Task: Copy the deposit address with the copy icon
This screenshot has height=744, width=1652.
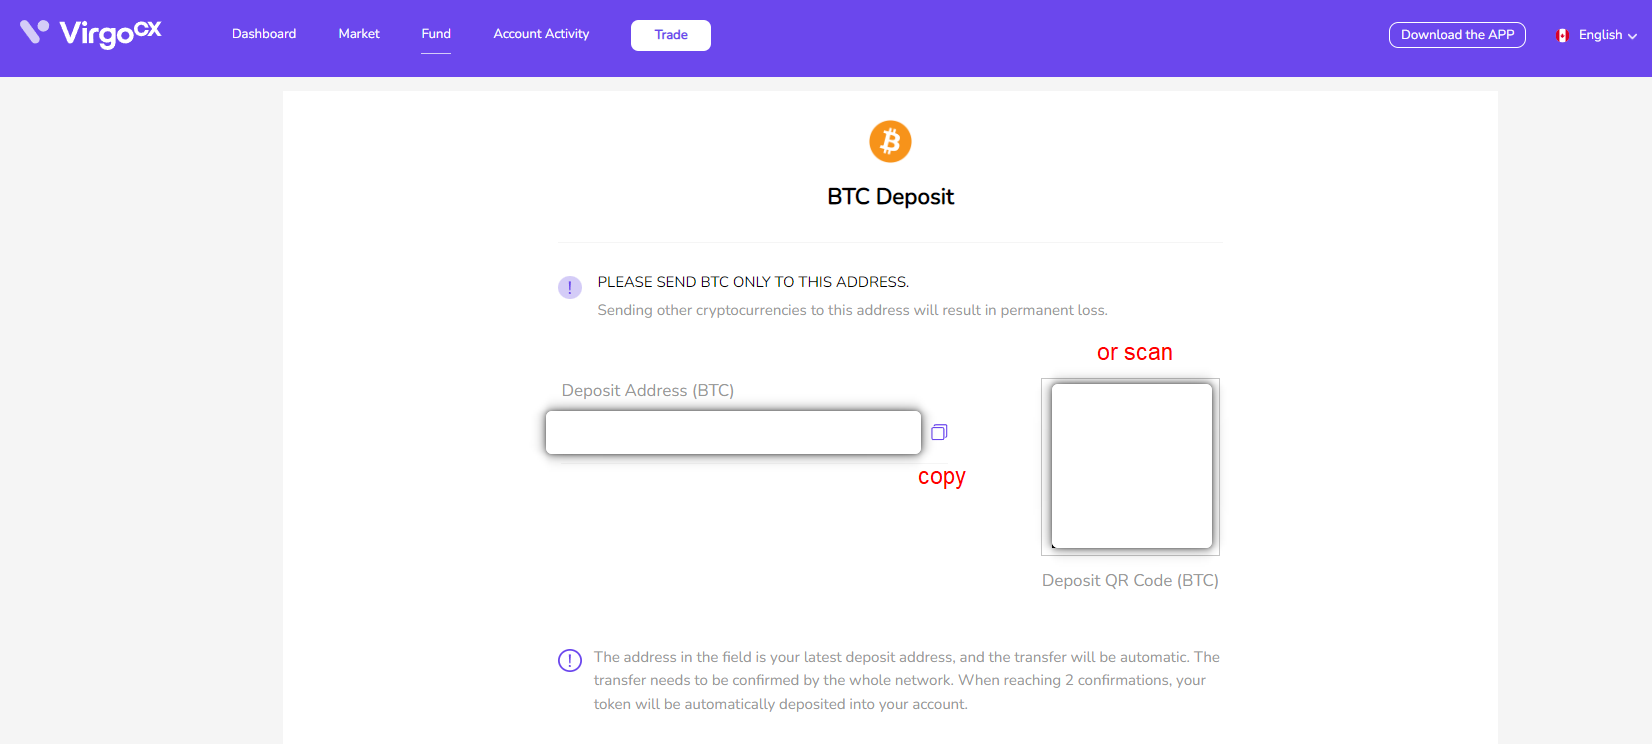Action: [x=939, y=432]
